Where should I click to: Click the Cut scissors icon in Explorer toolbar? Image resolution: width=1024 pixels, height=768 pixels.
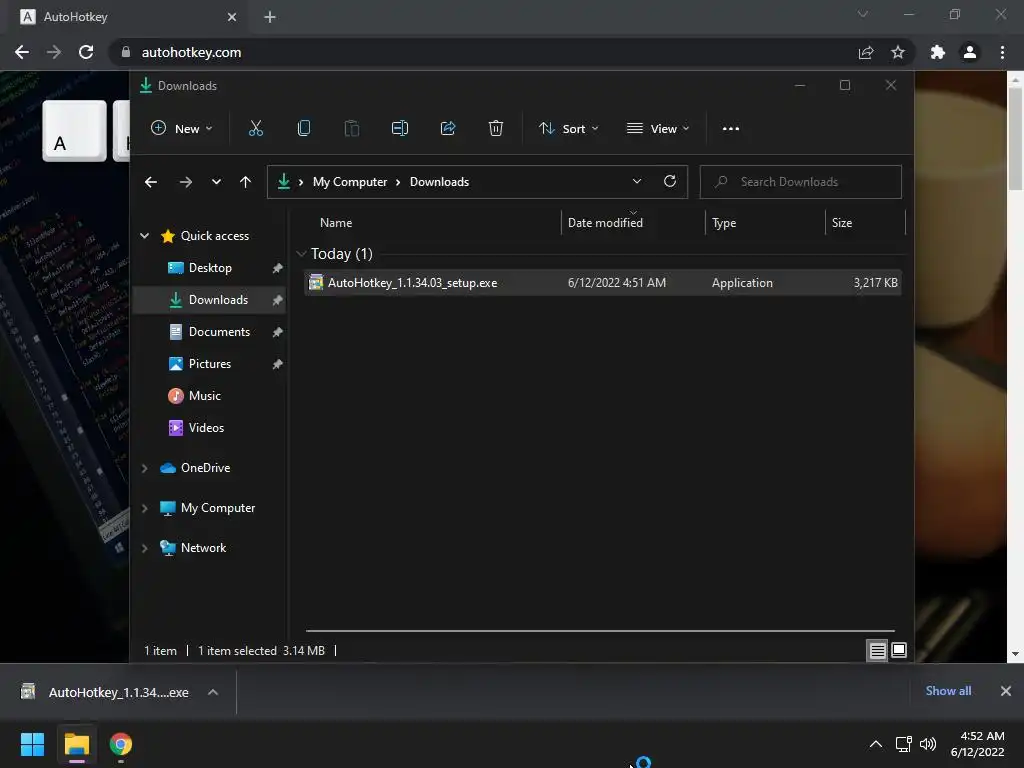tap(256, 129)
